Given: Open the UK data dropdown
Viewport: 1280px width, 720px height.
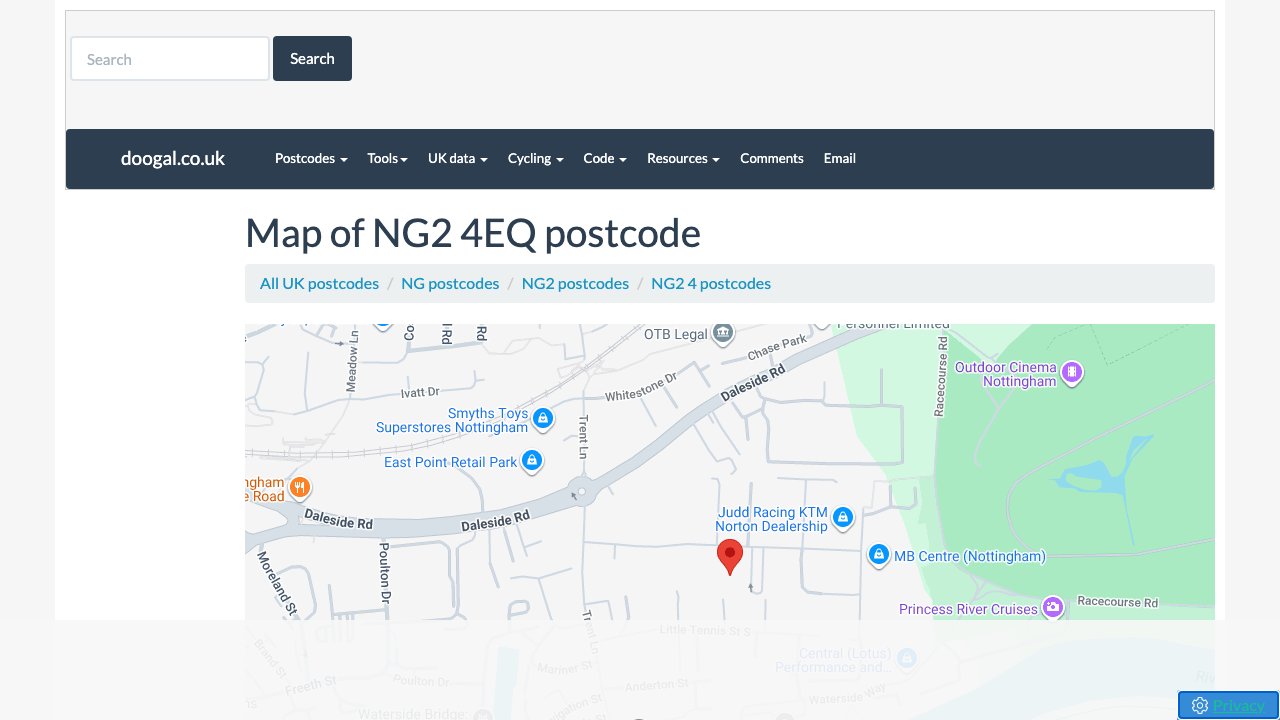Looking at the screenshot, I should click(457, 158).
